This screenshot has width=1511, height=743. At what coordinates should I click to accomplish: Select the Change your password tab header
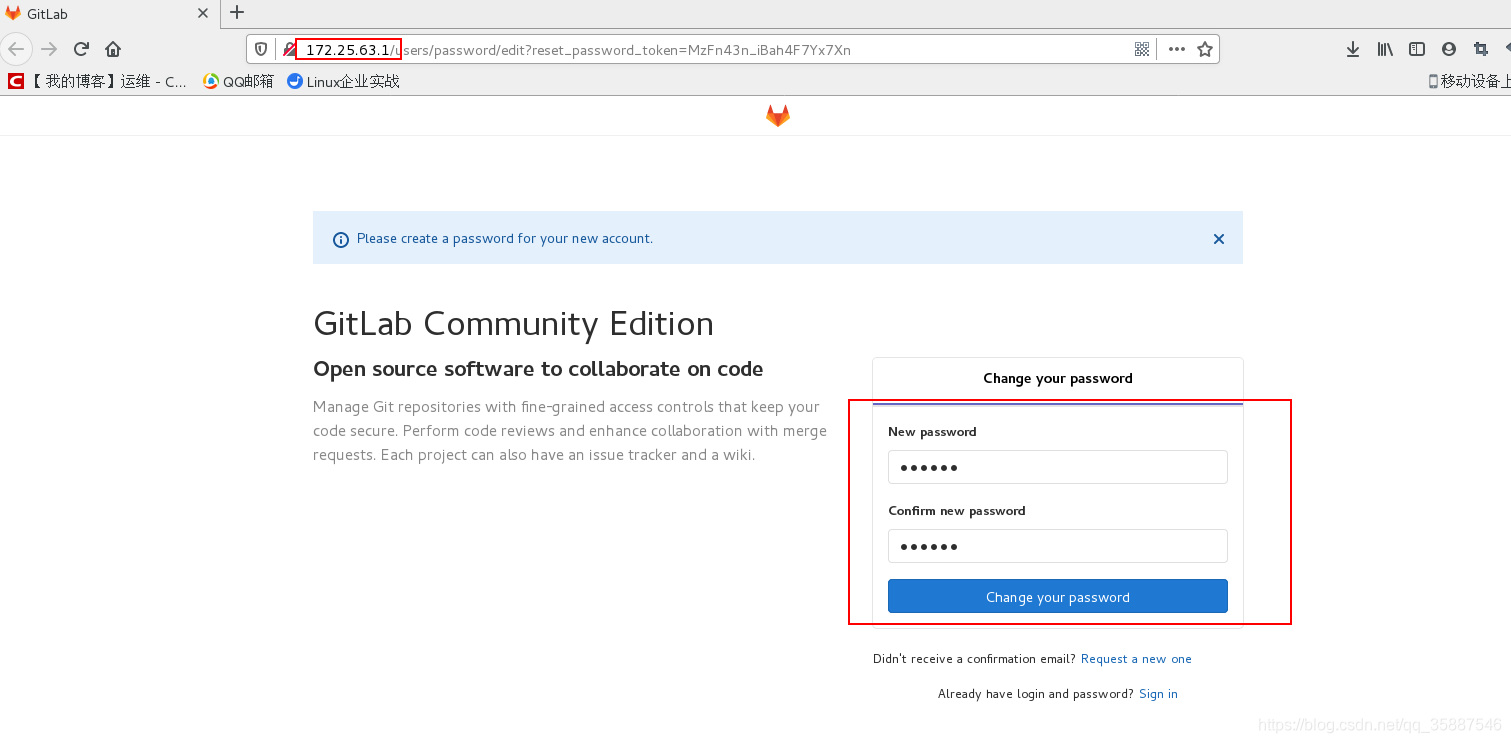[1058, 379]
